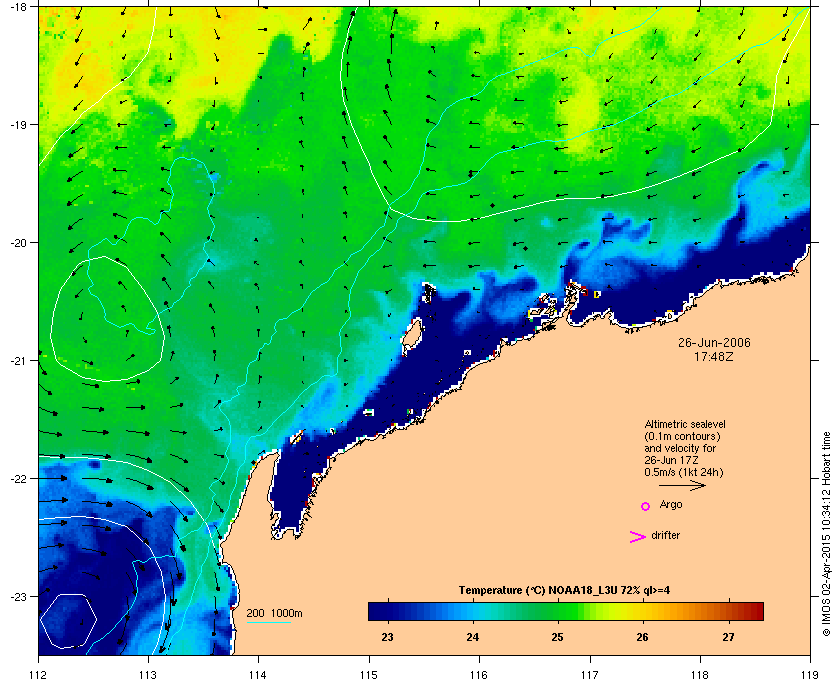Click the temperature colorbar at 25 degrees
The width and height of the screenshot is (840, 680).
click(558, 611)
